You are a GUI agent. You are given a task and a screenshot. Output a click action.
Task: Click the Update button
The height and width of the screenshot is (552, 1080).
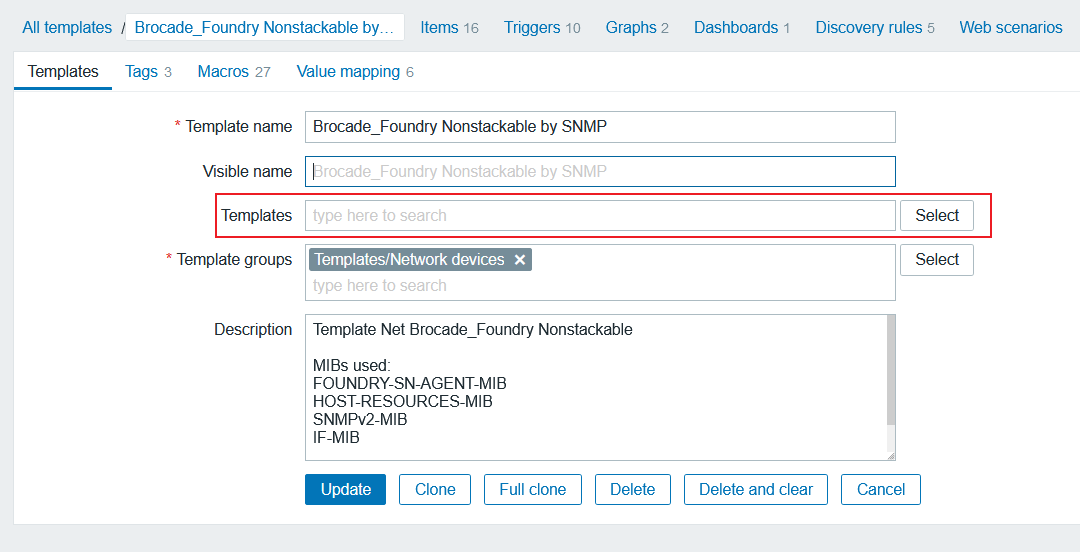tap(345, 489)
